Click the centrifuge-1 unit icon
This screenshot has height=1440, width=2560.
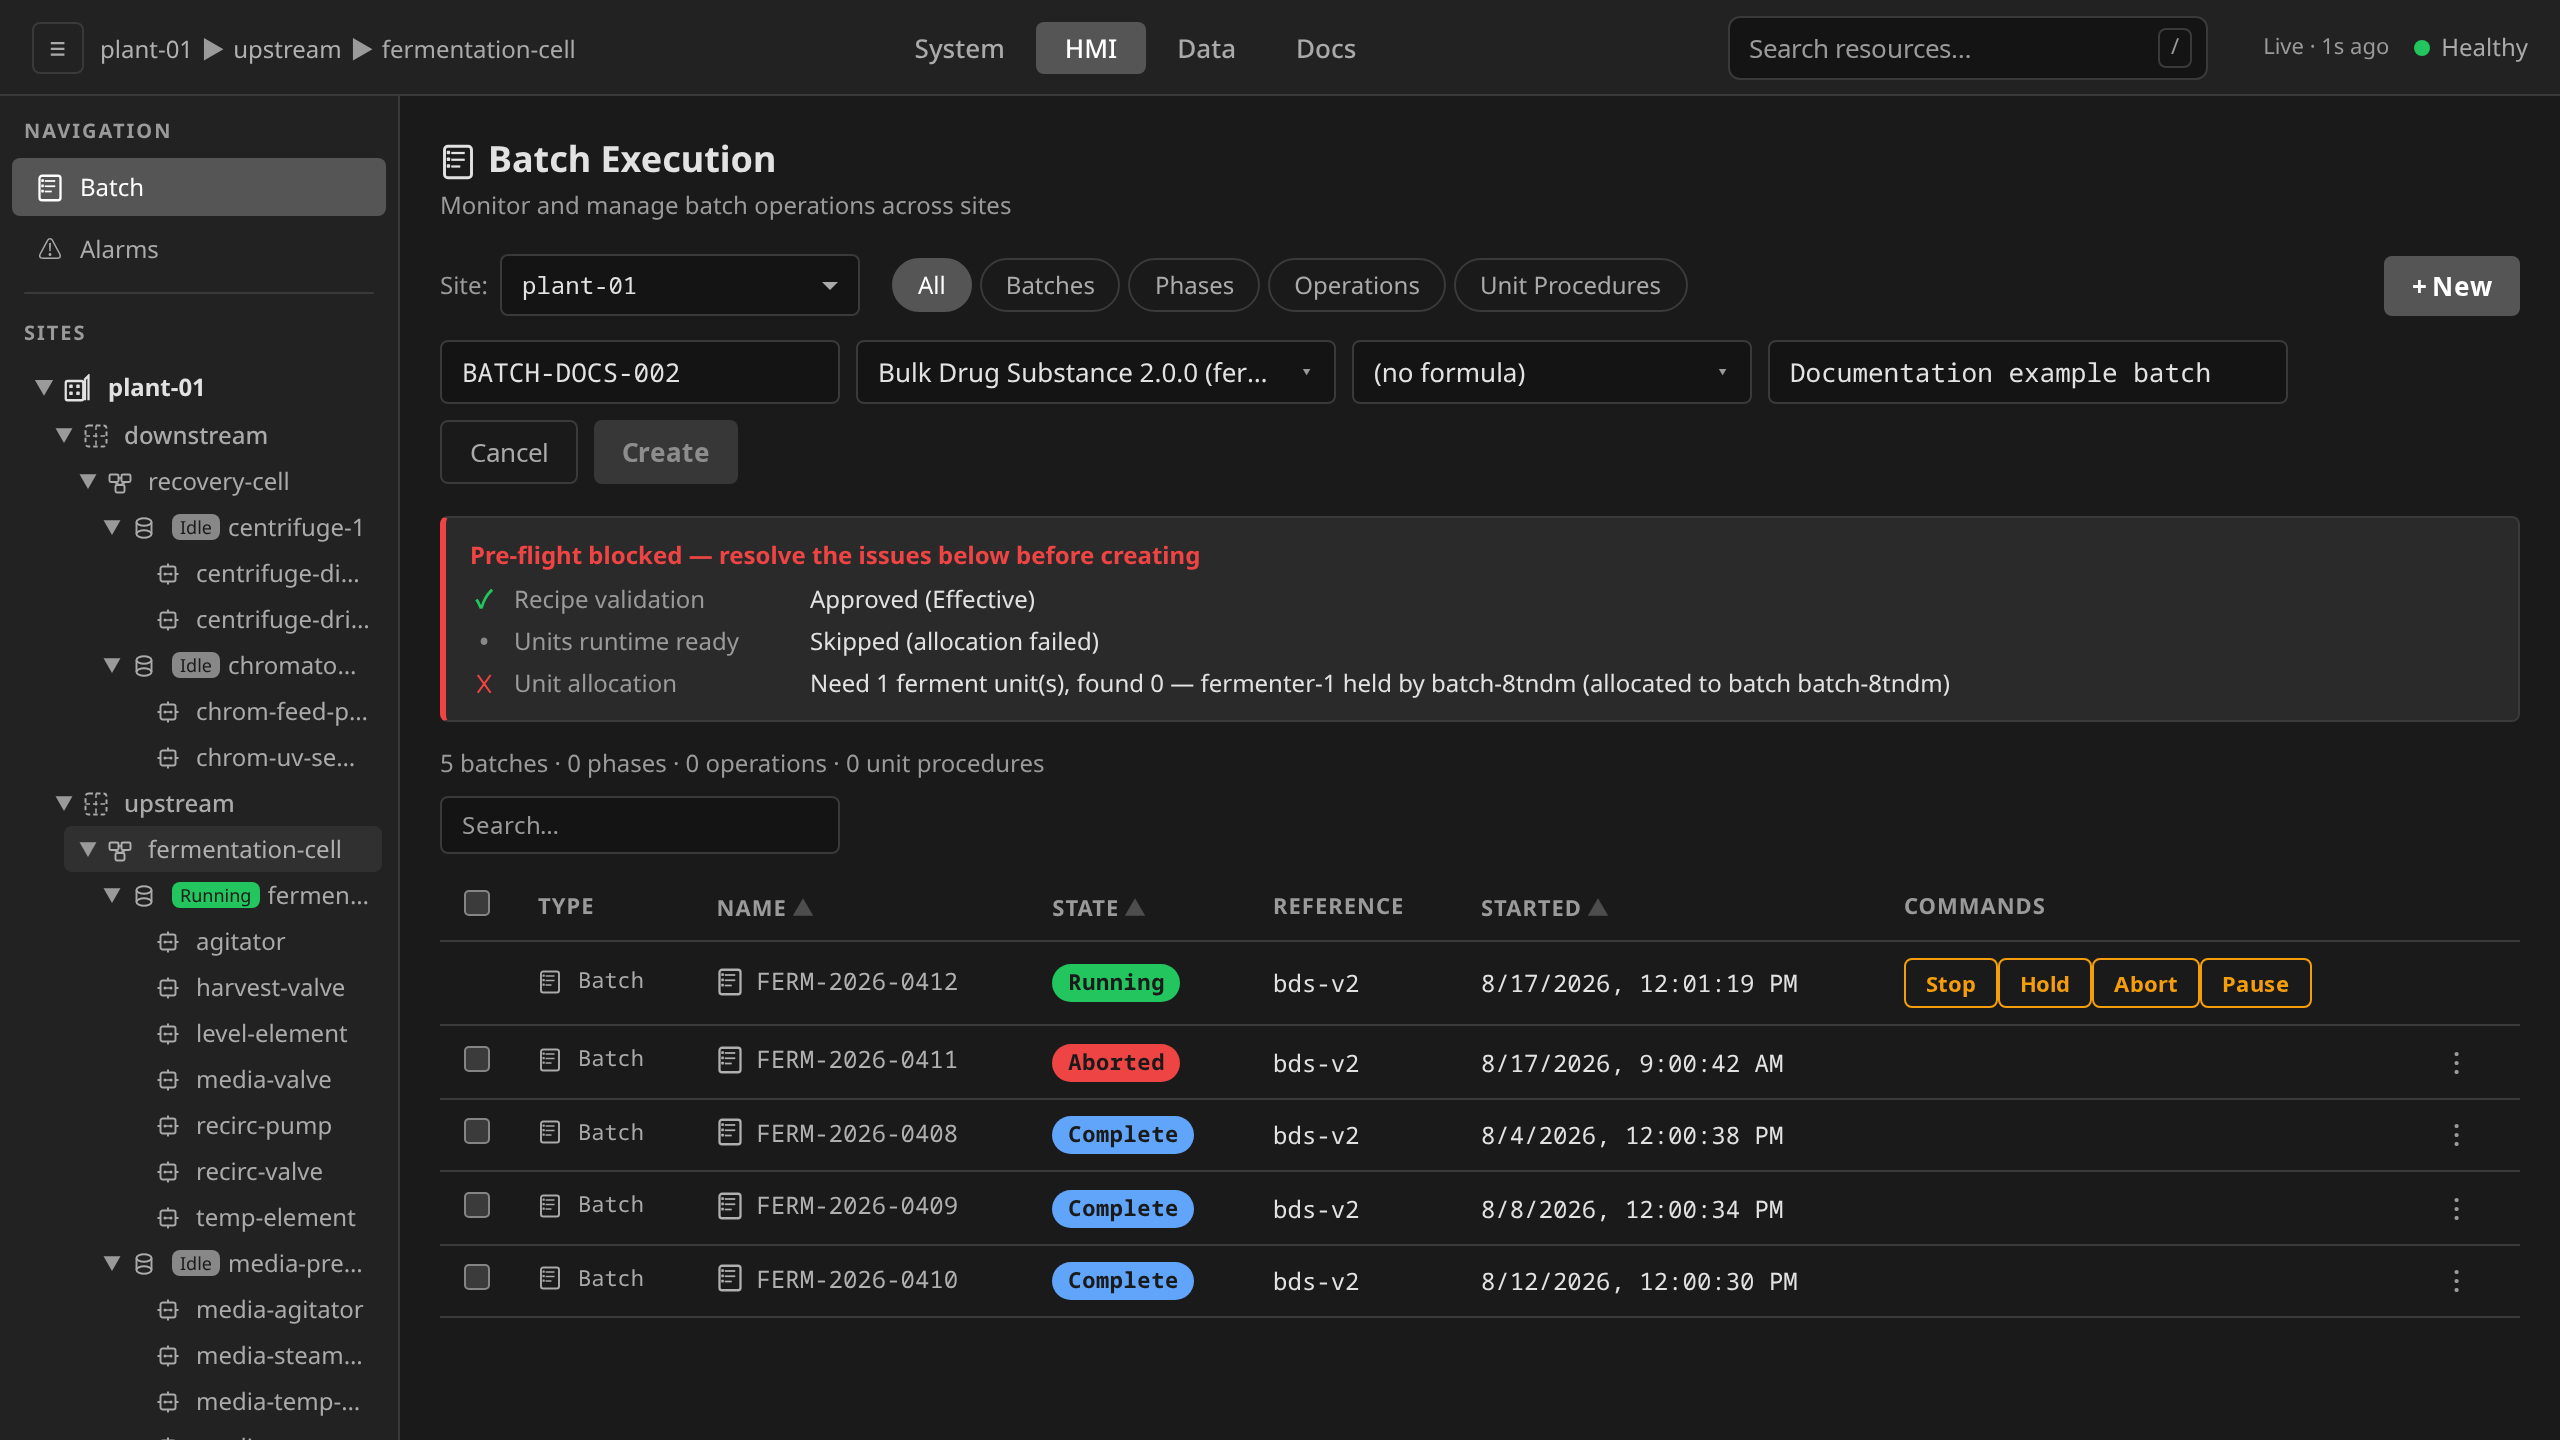pyautogui.click(x=144, y=528)
